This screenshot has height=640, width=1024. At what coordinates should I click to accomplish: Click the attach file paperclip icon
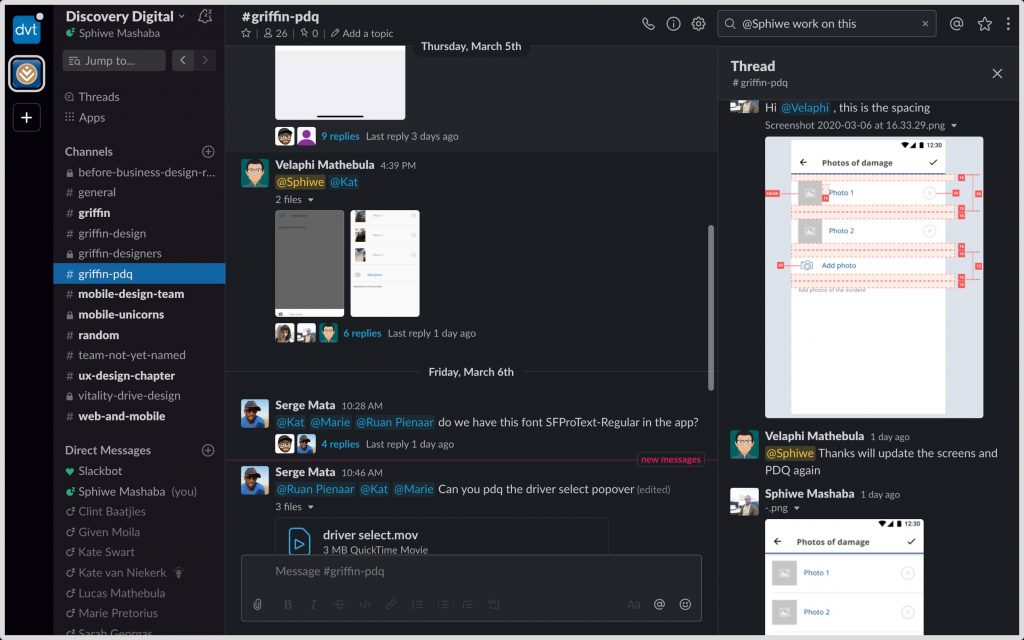click(x=257, y=604)
